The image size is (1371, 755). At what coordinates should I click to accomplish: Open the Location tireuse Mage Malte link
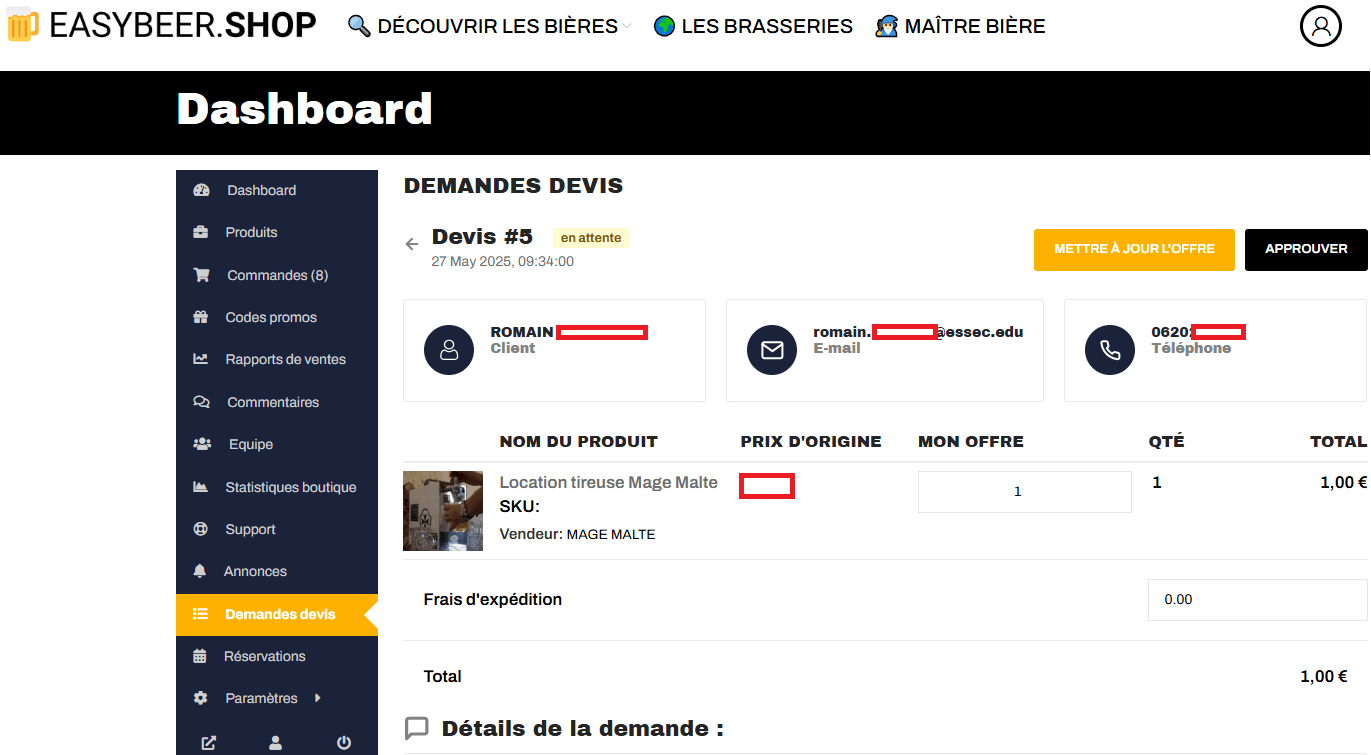tap(608, 482)
